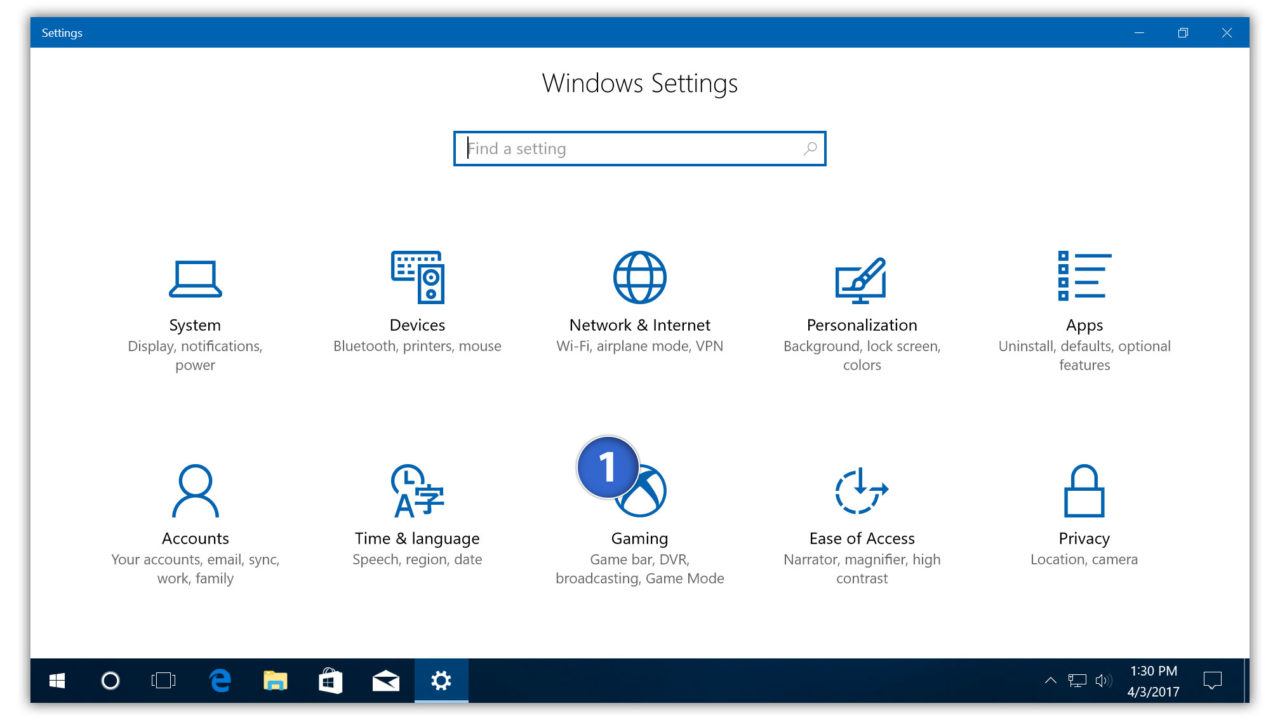Minimize the Settings window
Image resolution: width=1280 pixels, height=720 pixels.
1139,33
